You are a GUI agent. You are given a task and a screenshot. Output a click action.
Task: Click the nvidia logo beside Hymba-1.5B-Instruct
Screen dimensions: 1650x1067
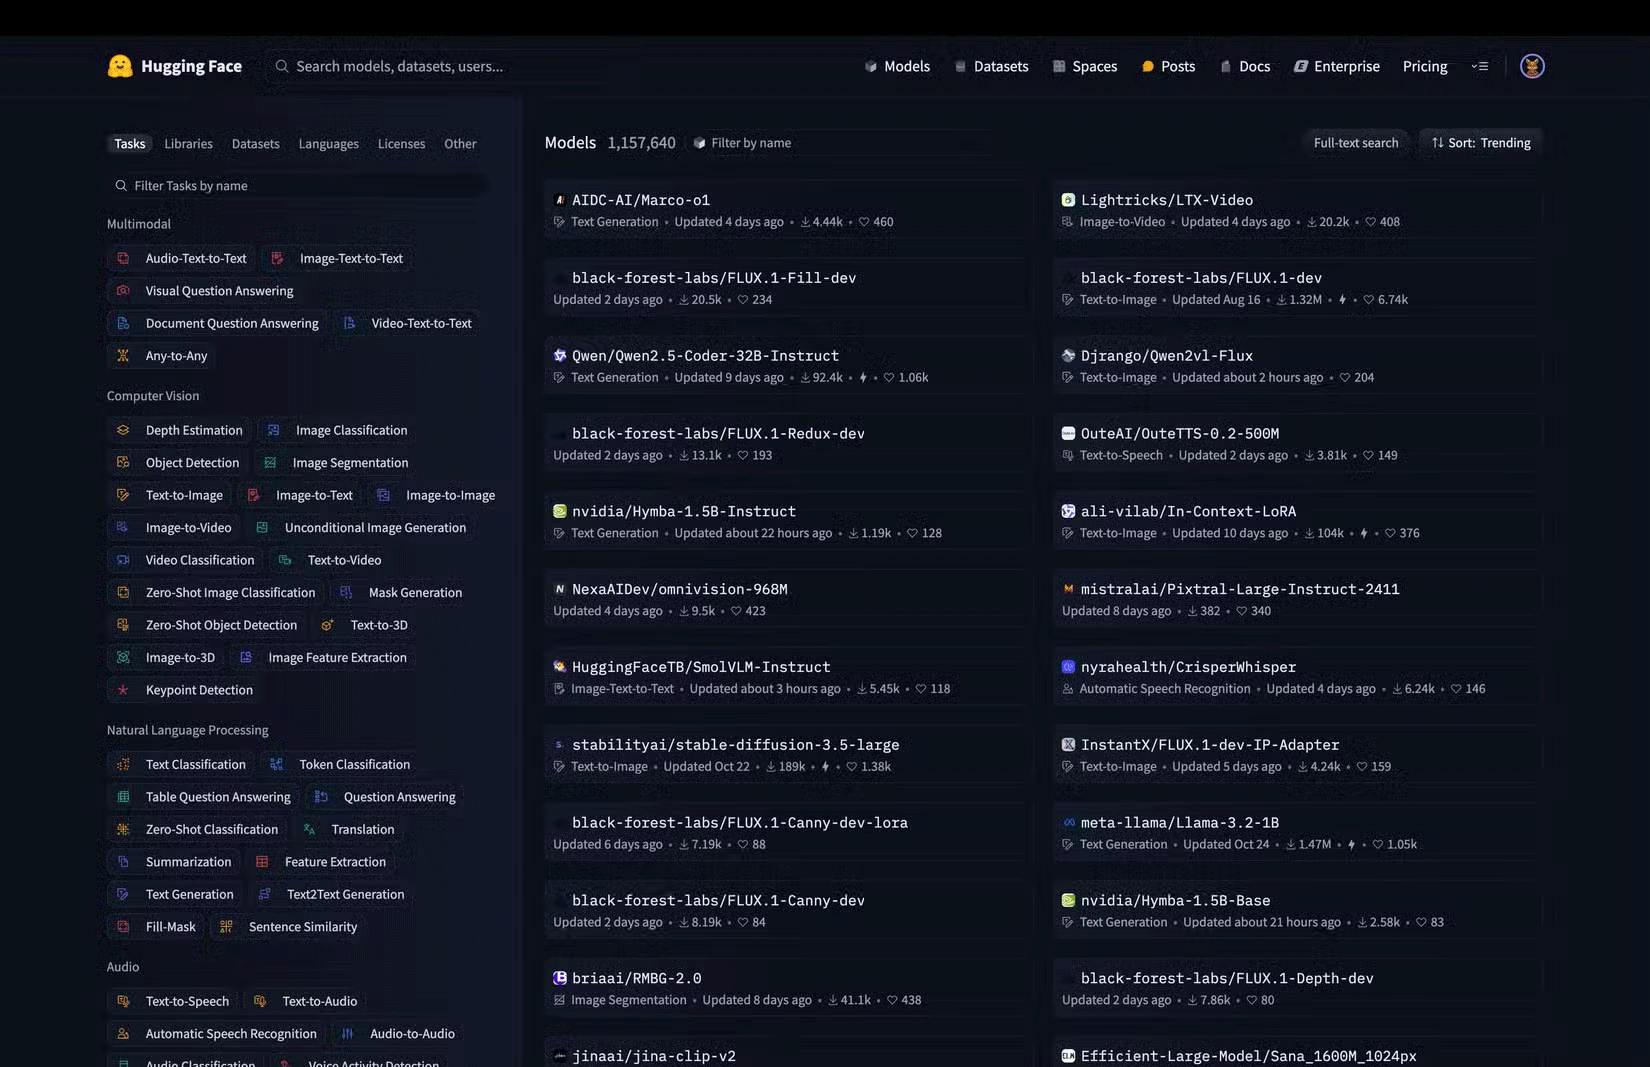tap(560, 511)
